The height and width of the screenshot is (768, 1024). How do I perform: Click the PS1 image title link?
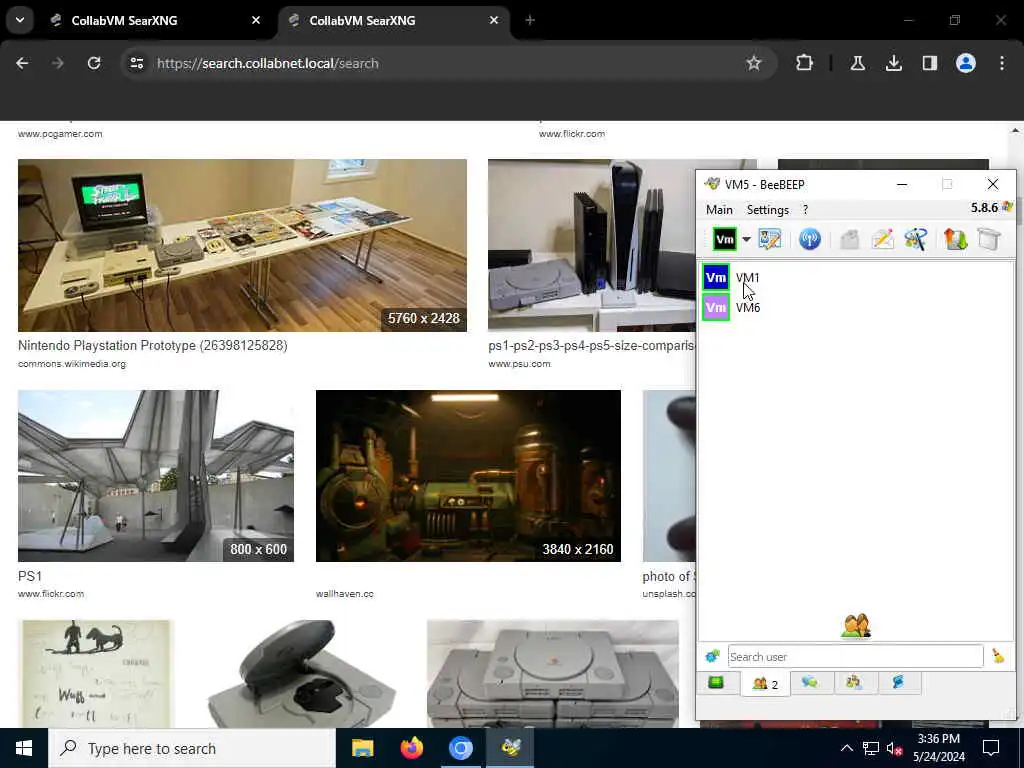pyautogui.click(x=30, y=576)
